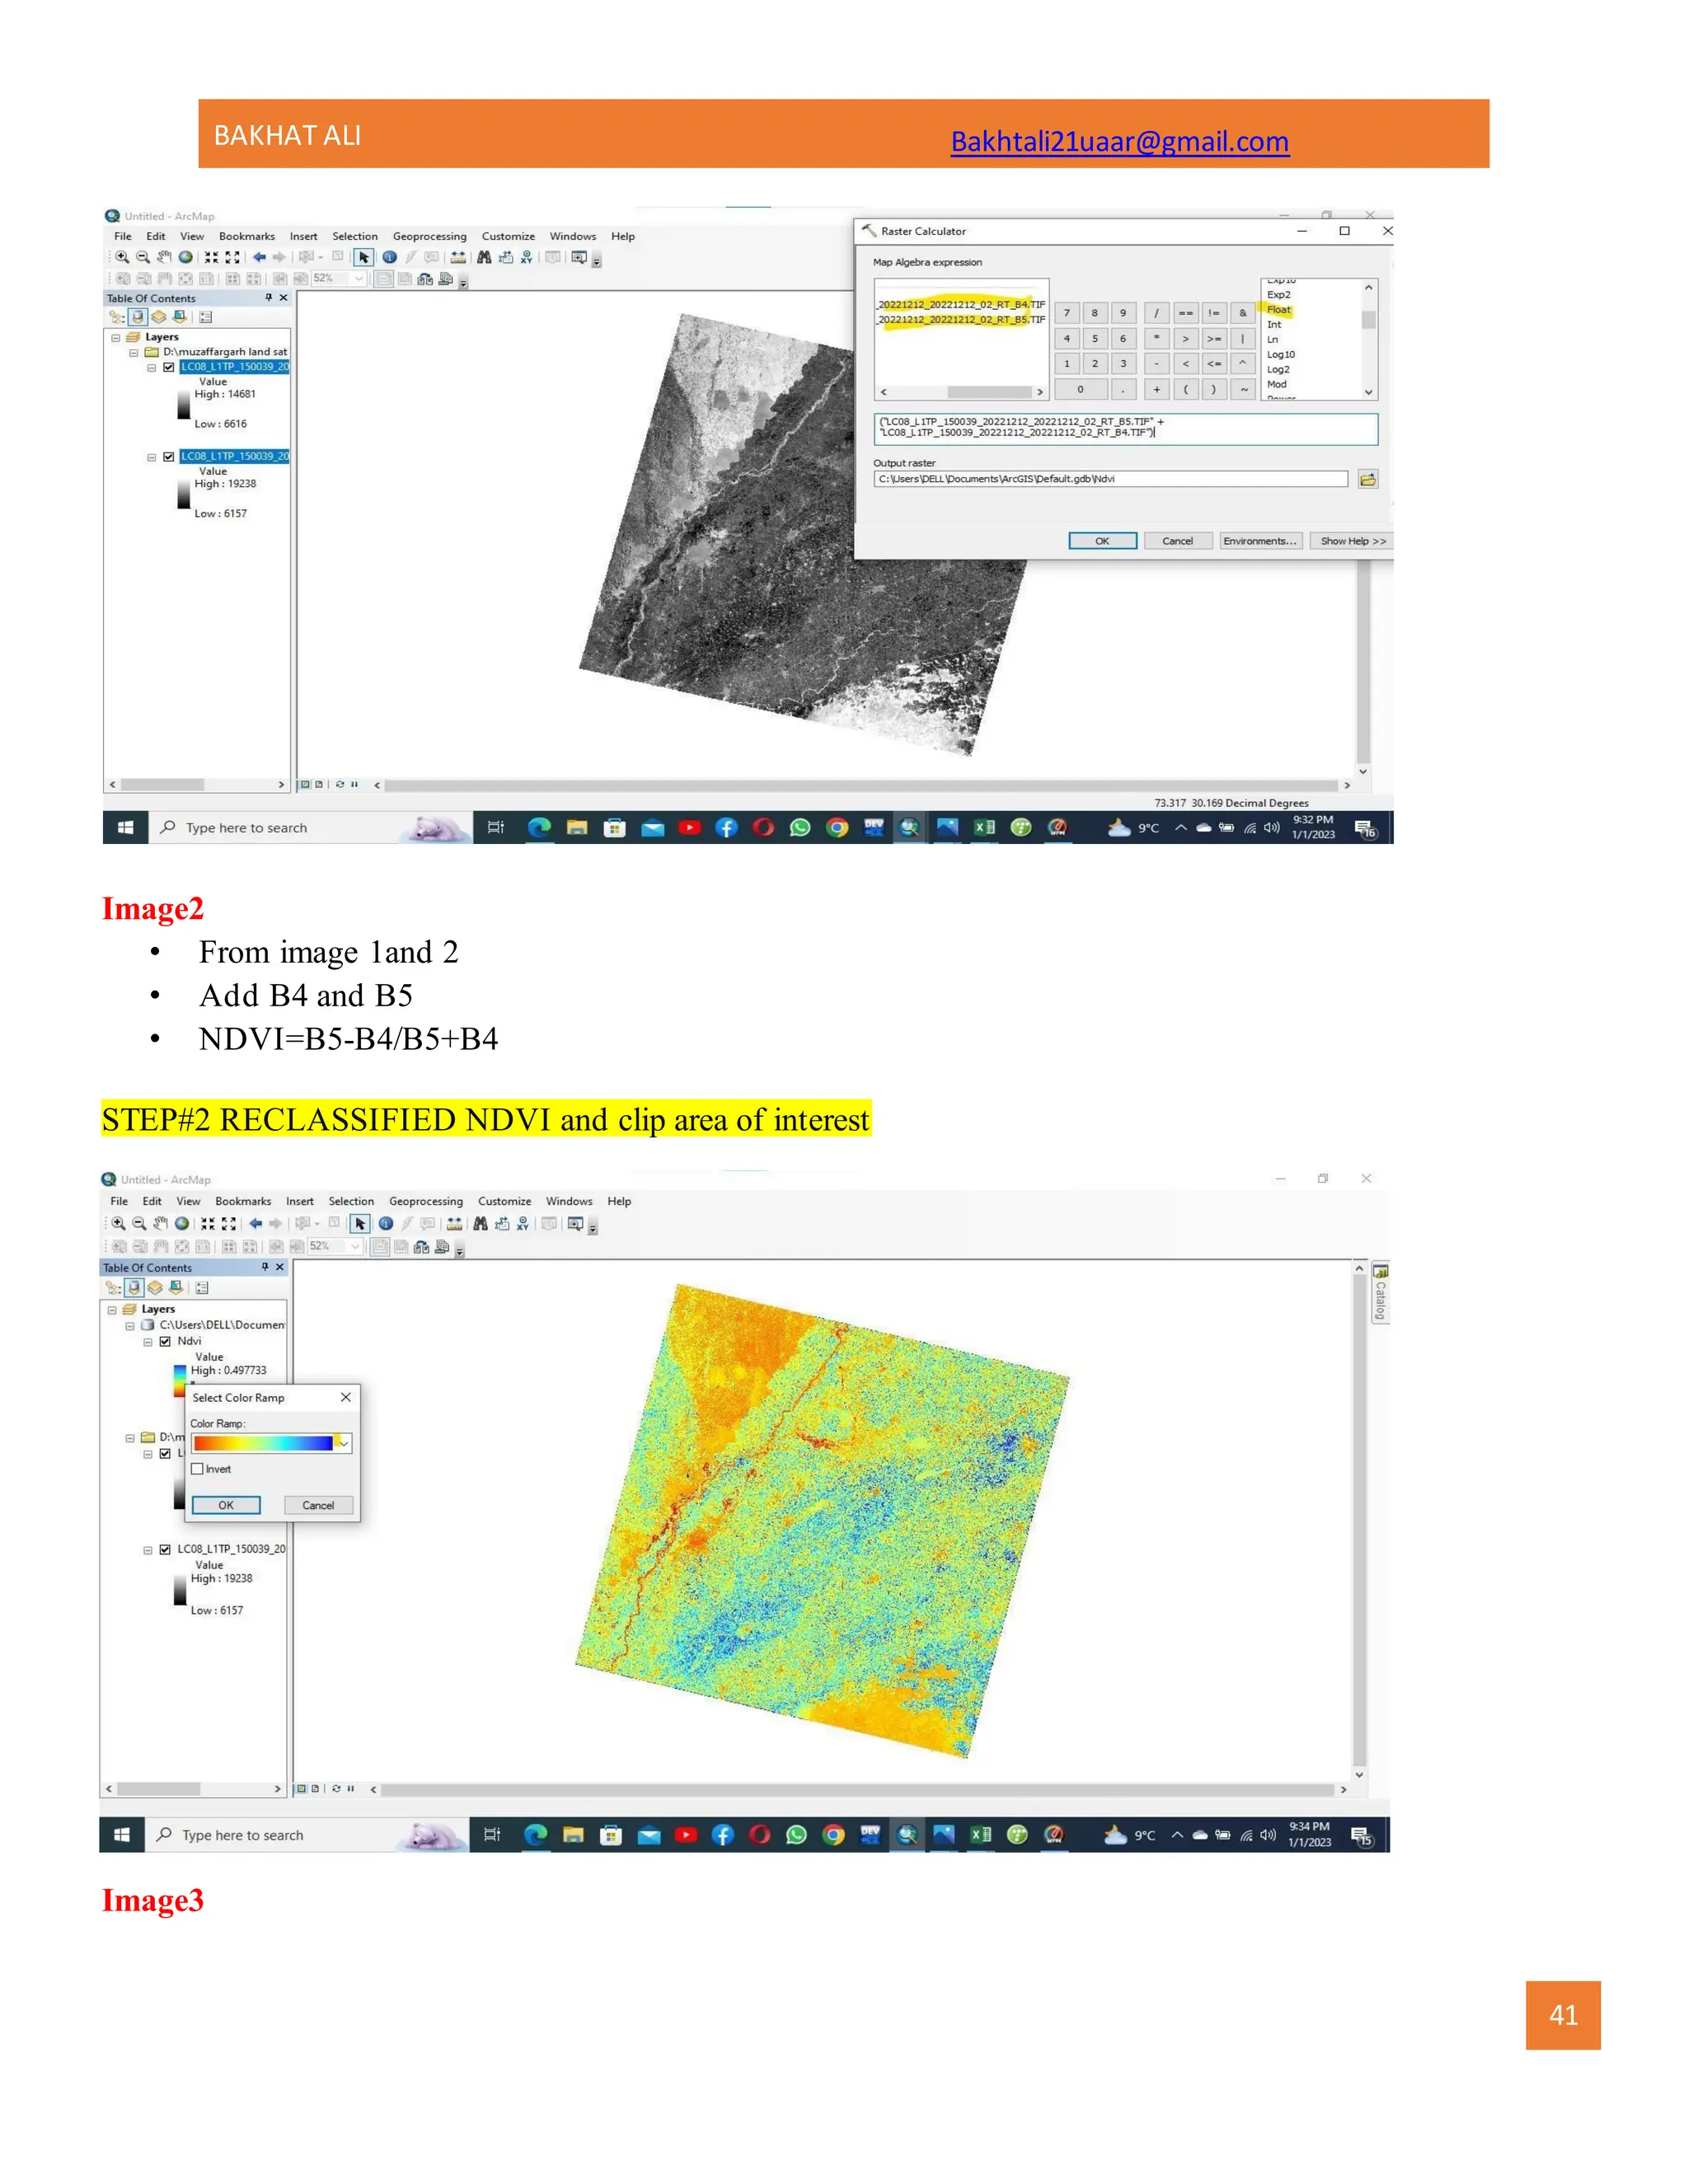Collapse the C:\Users\DELL\Documen node
The height and width of the screenshot is (2184, 1688).
[x=129, y=1325]
